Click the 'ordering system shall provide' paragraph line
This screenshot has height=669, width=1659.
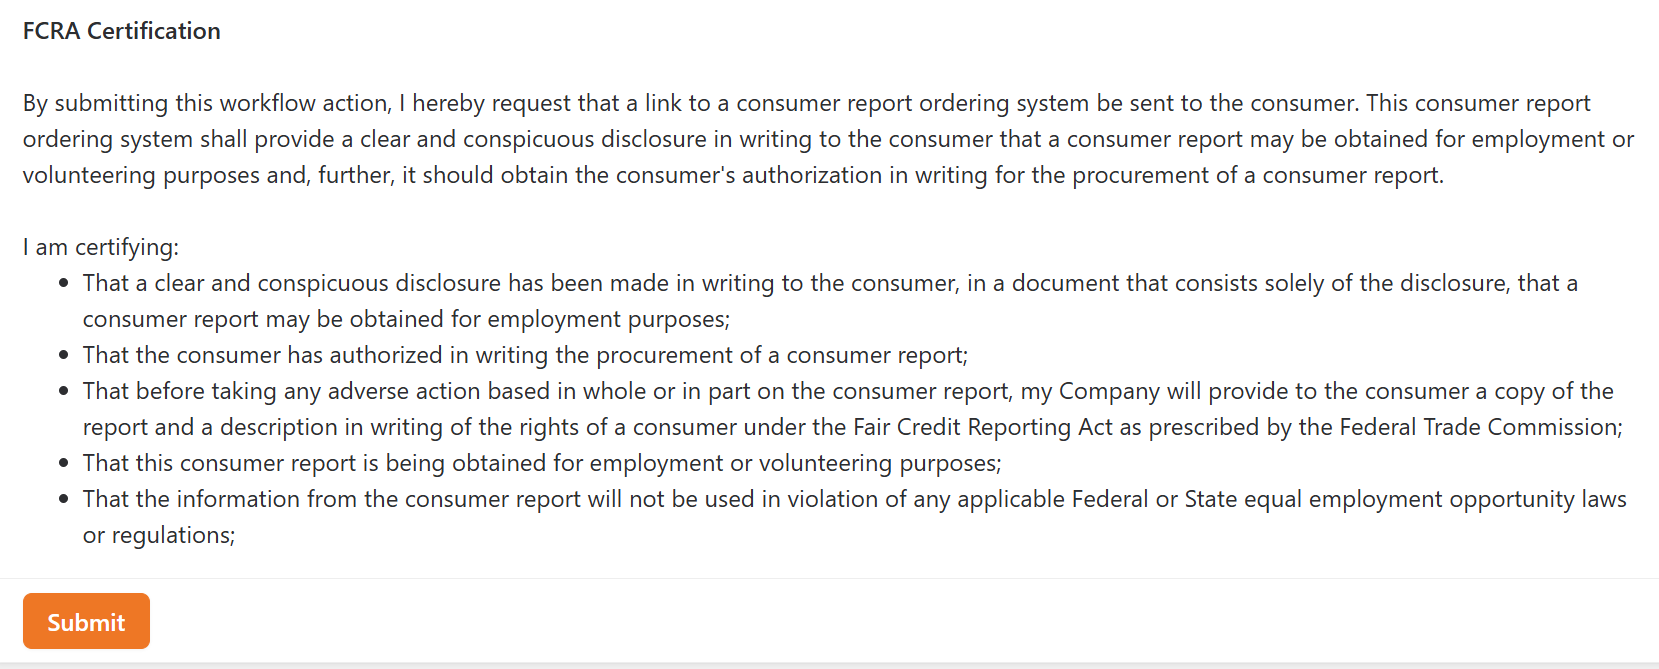829,139
